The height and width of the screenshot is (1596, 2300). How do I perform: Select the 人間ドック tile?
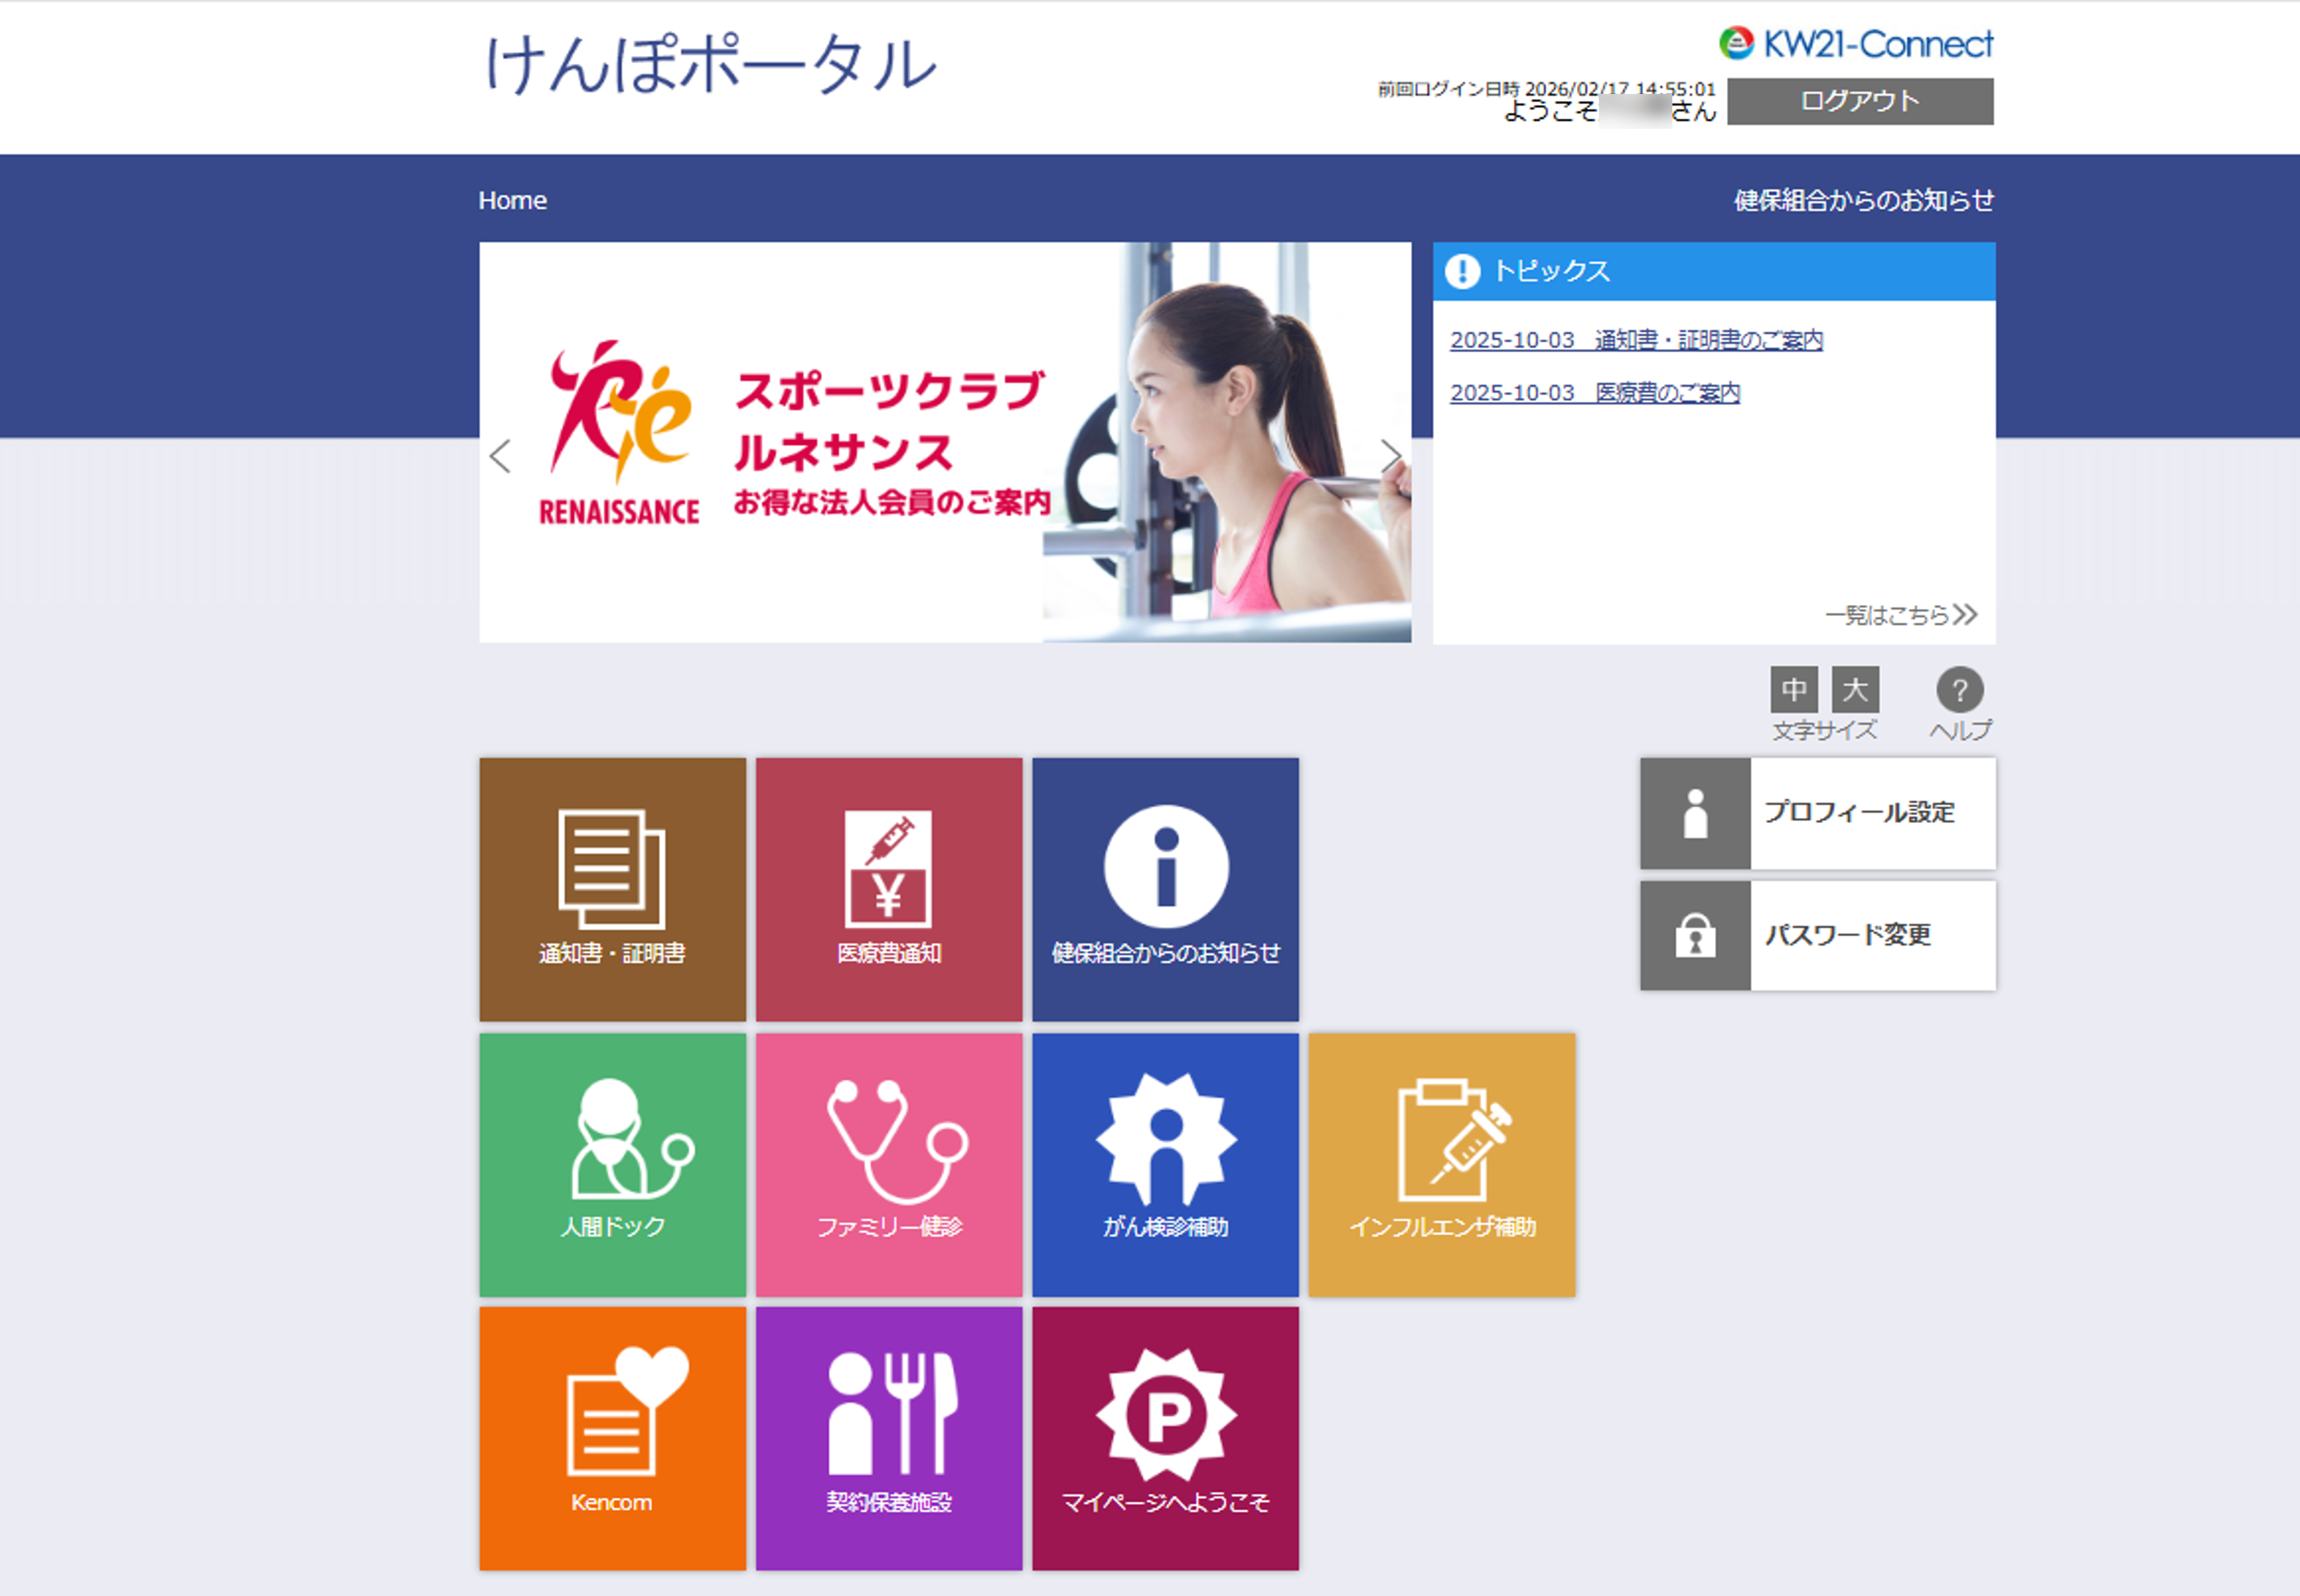tap(612, 1164)
